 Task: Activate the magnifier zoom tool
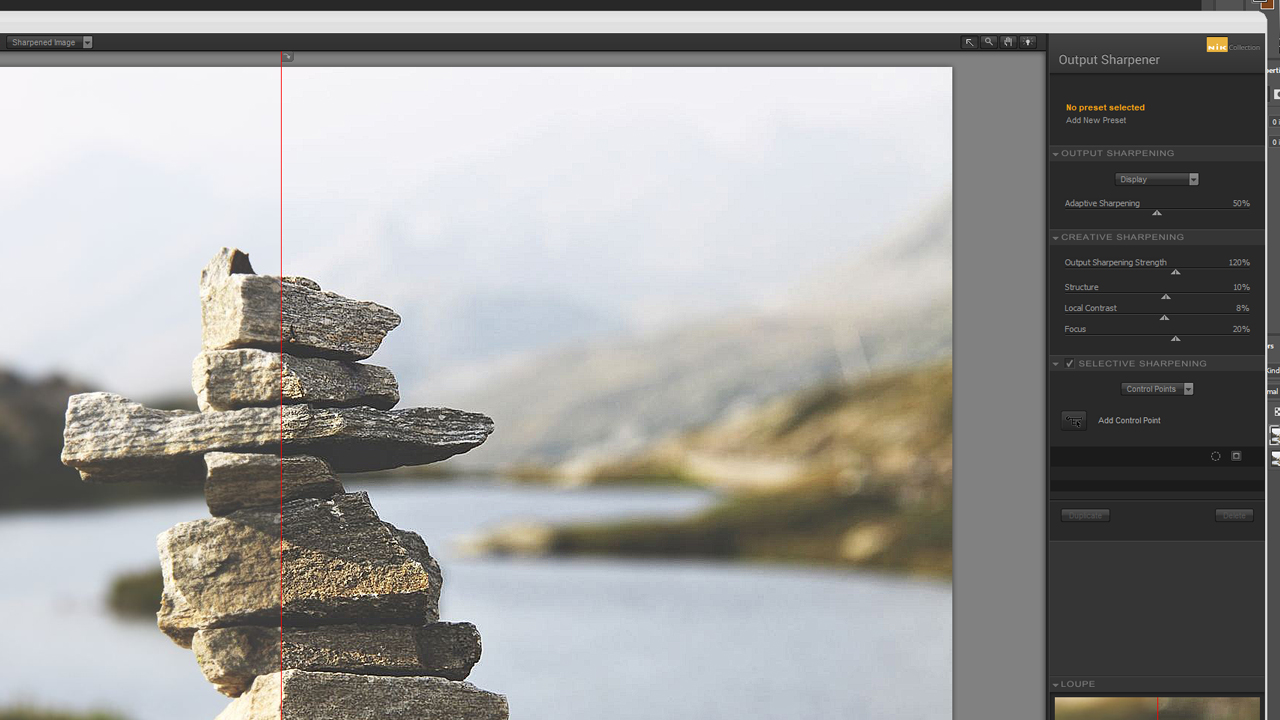coord(988,42)
